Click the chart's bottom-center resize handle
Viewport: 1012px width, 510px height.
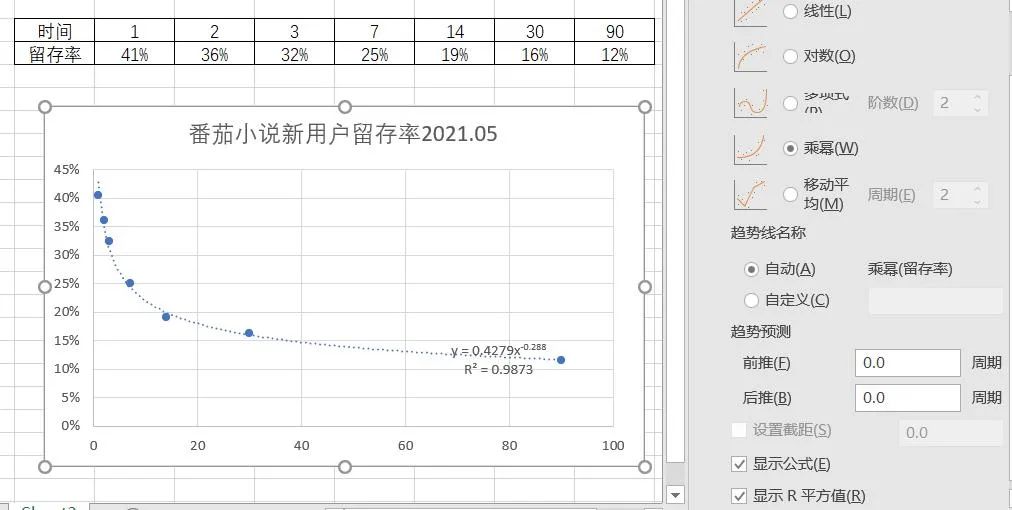[x=345, y=466]
